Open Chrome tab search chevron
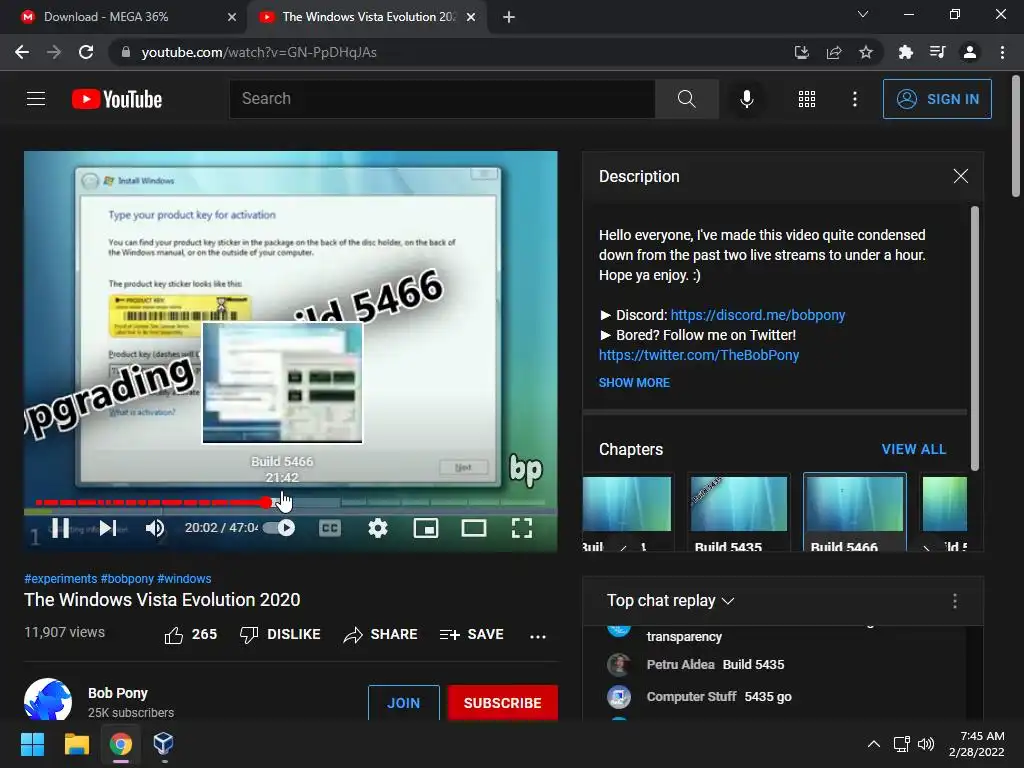The image size is (1024, 768). 863,14
